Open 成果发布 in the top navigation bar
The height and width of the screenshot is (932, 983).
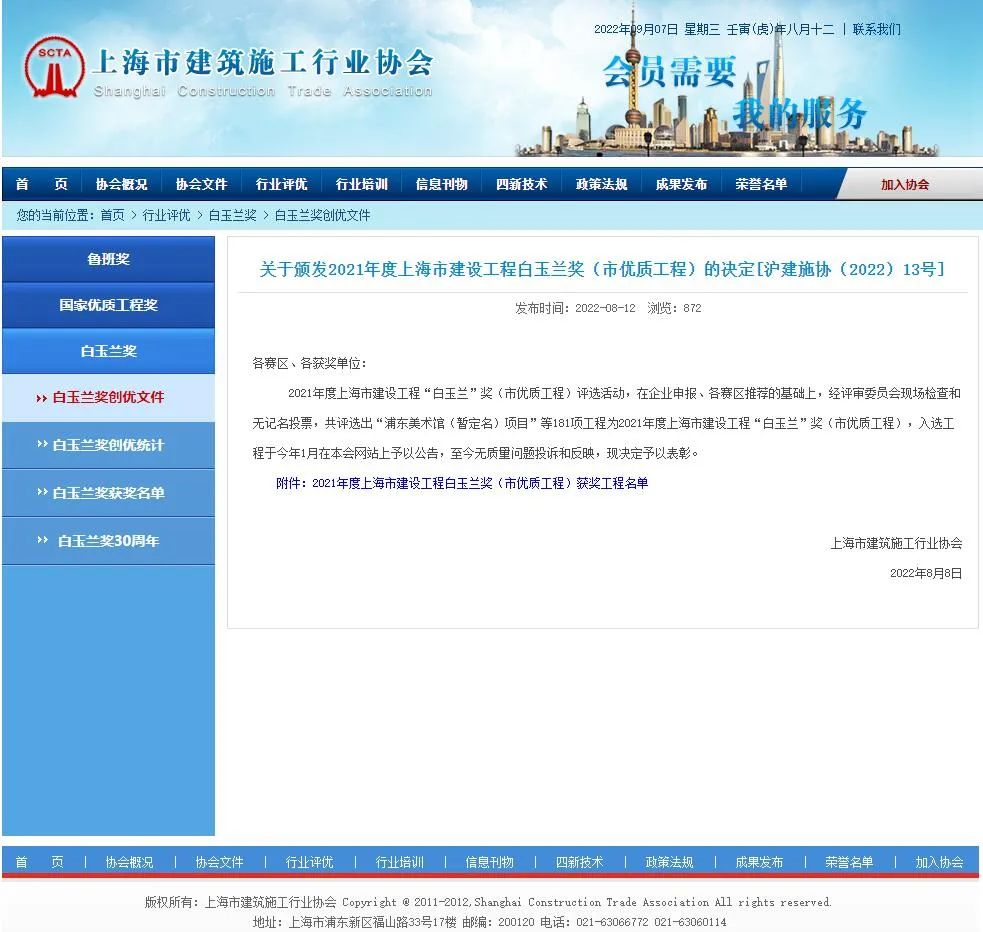681,184
